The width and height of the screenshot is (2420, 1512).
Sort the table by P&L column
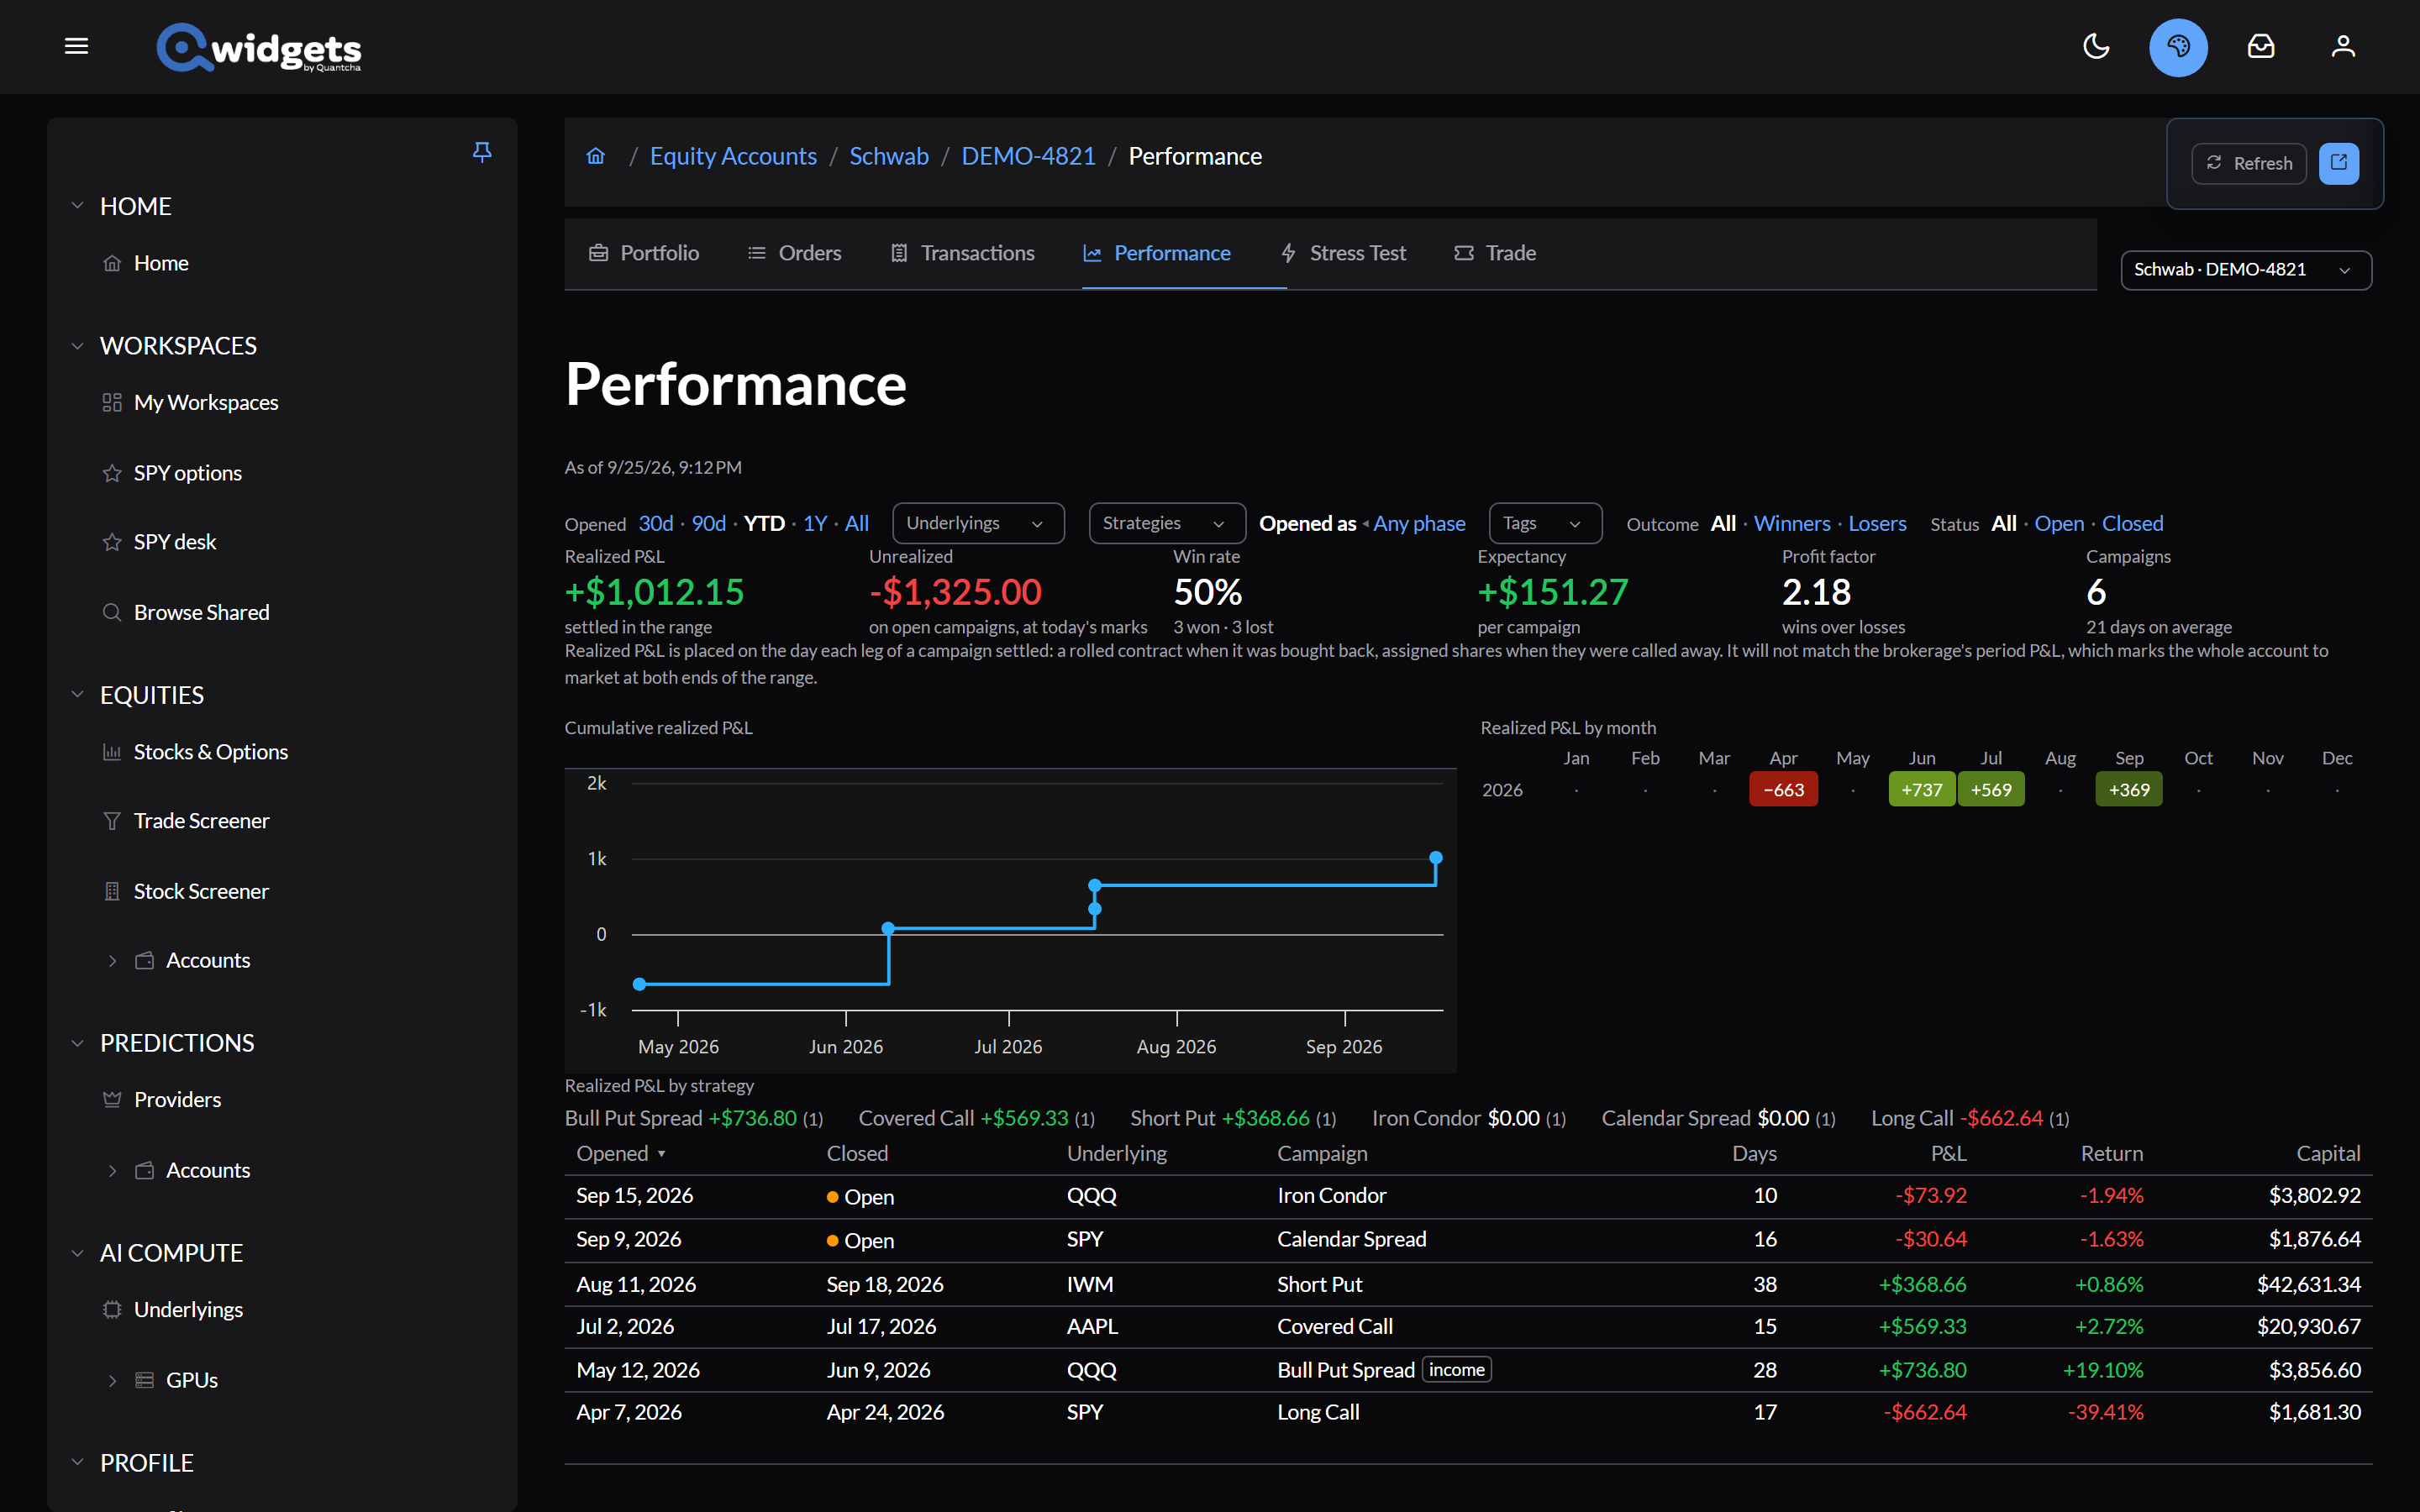pyautogui.click(x=1948, y=1153)
